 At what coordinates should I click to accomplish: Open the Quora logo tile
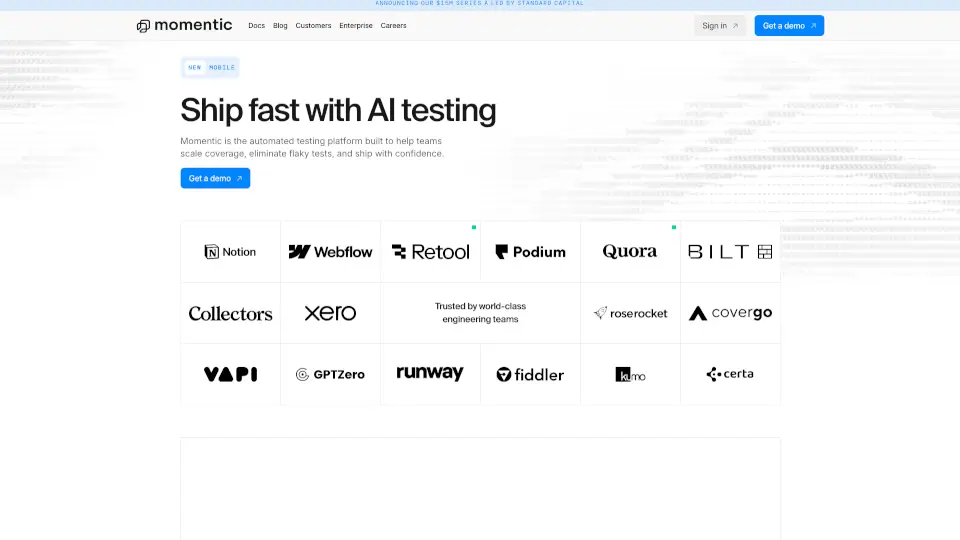[x=630, y=252]
